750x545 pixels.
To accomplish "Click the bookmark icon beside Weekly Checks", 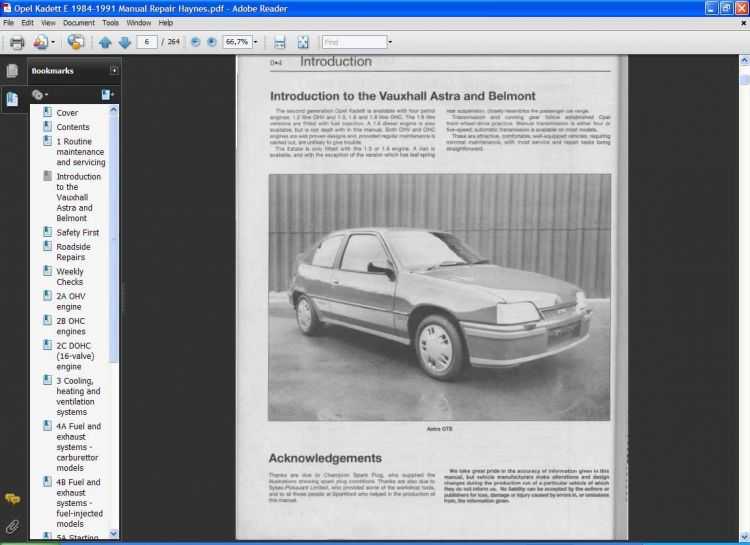I will pyautogui.click(x=47, y=271).
